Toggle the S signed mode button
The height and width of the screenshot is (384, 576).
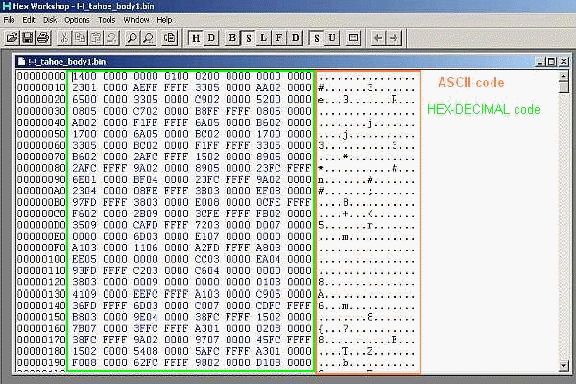tap(317, 38)
